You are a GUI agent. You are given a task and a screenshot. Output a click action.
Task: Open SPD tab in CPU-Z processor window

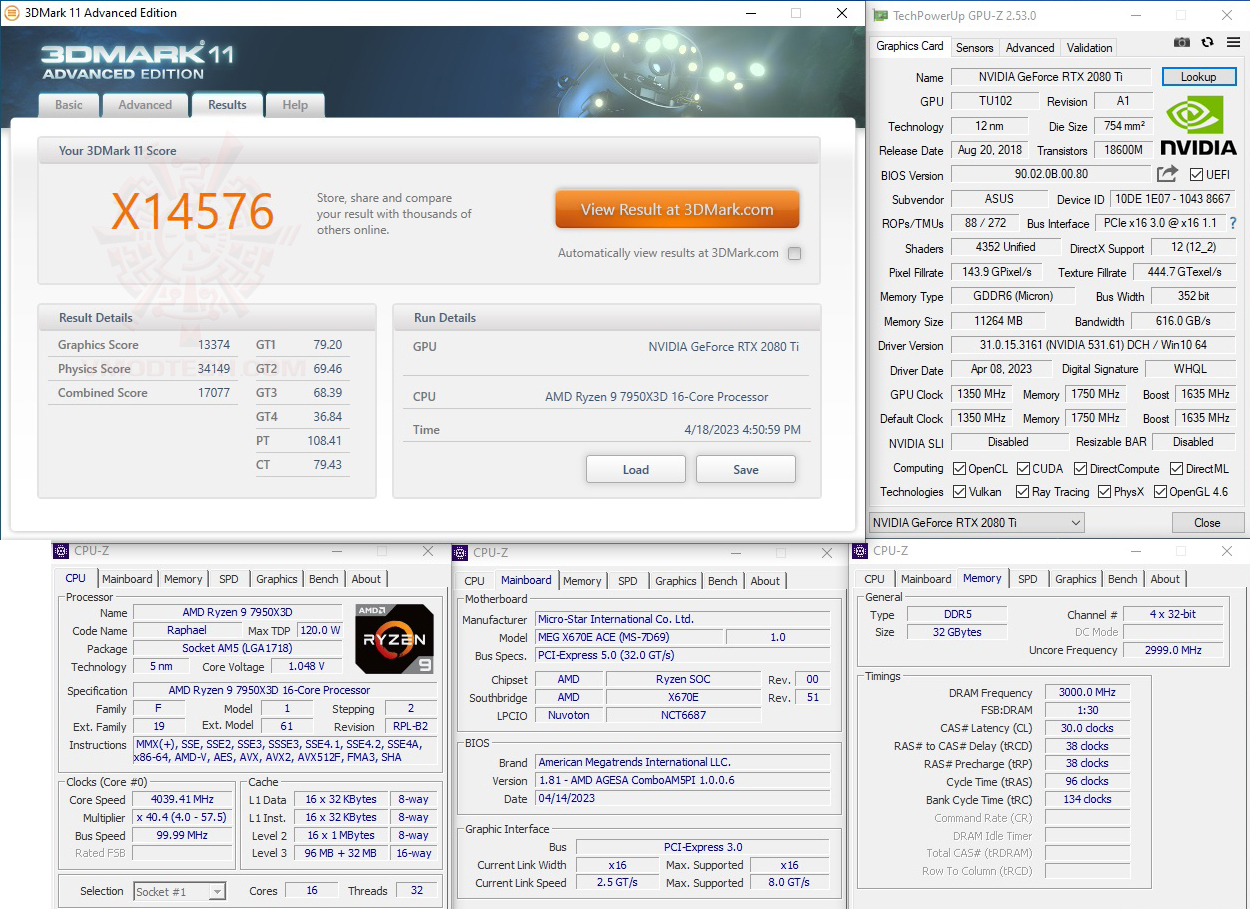pyautogui.click(x=229, y=579)
